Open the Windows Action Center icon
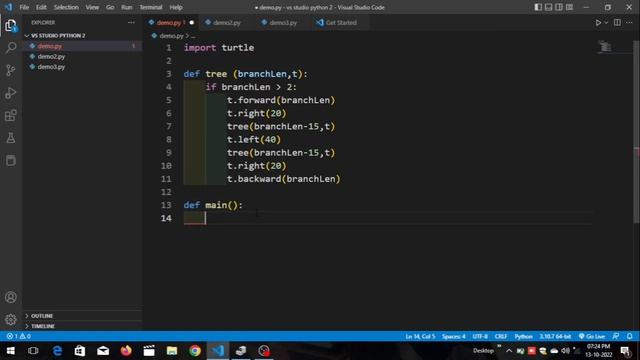Screen dimensions: 640x360 coord(625,351)
